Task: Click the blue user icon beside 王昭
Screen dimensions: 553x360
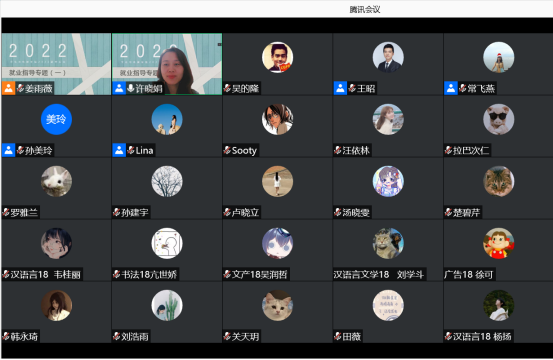Action: pyautogui.click(x=340, y=88)
